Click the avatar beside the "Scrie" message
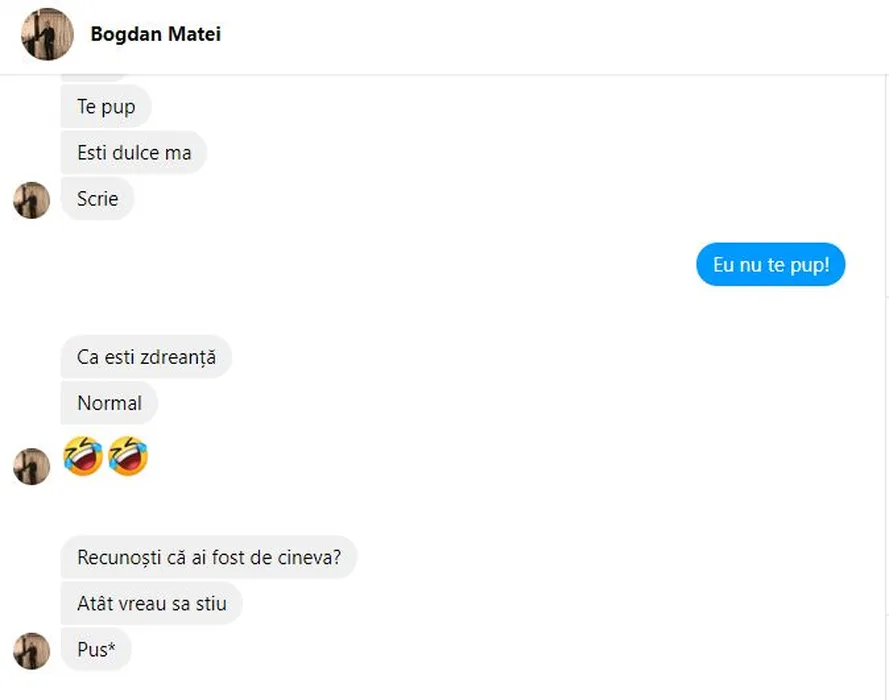The image size is (889, 700). [x=31, y=200]
